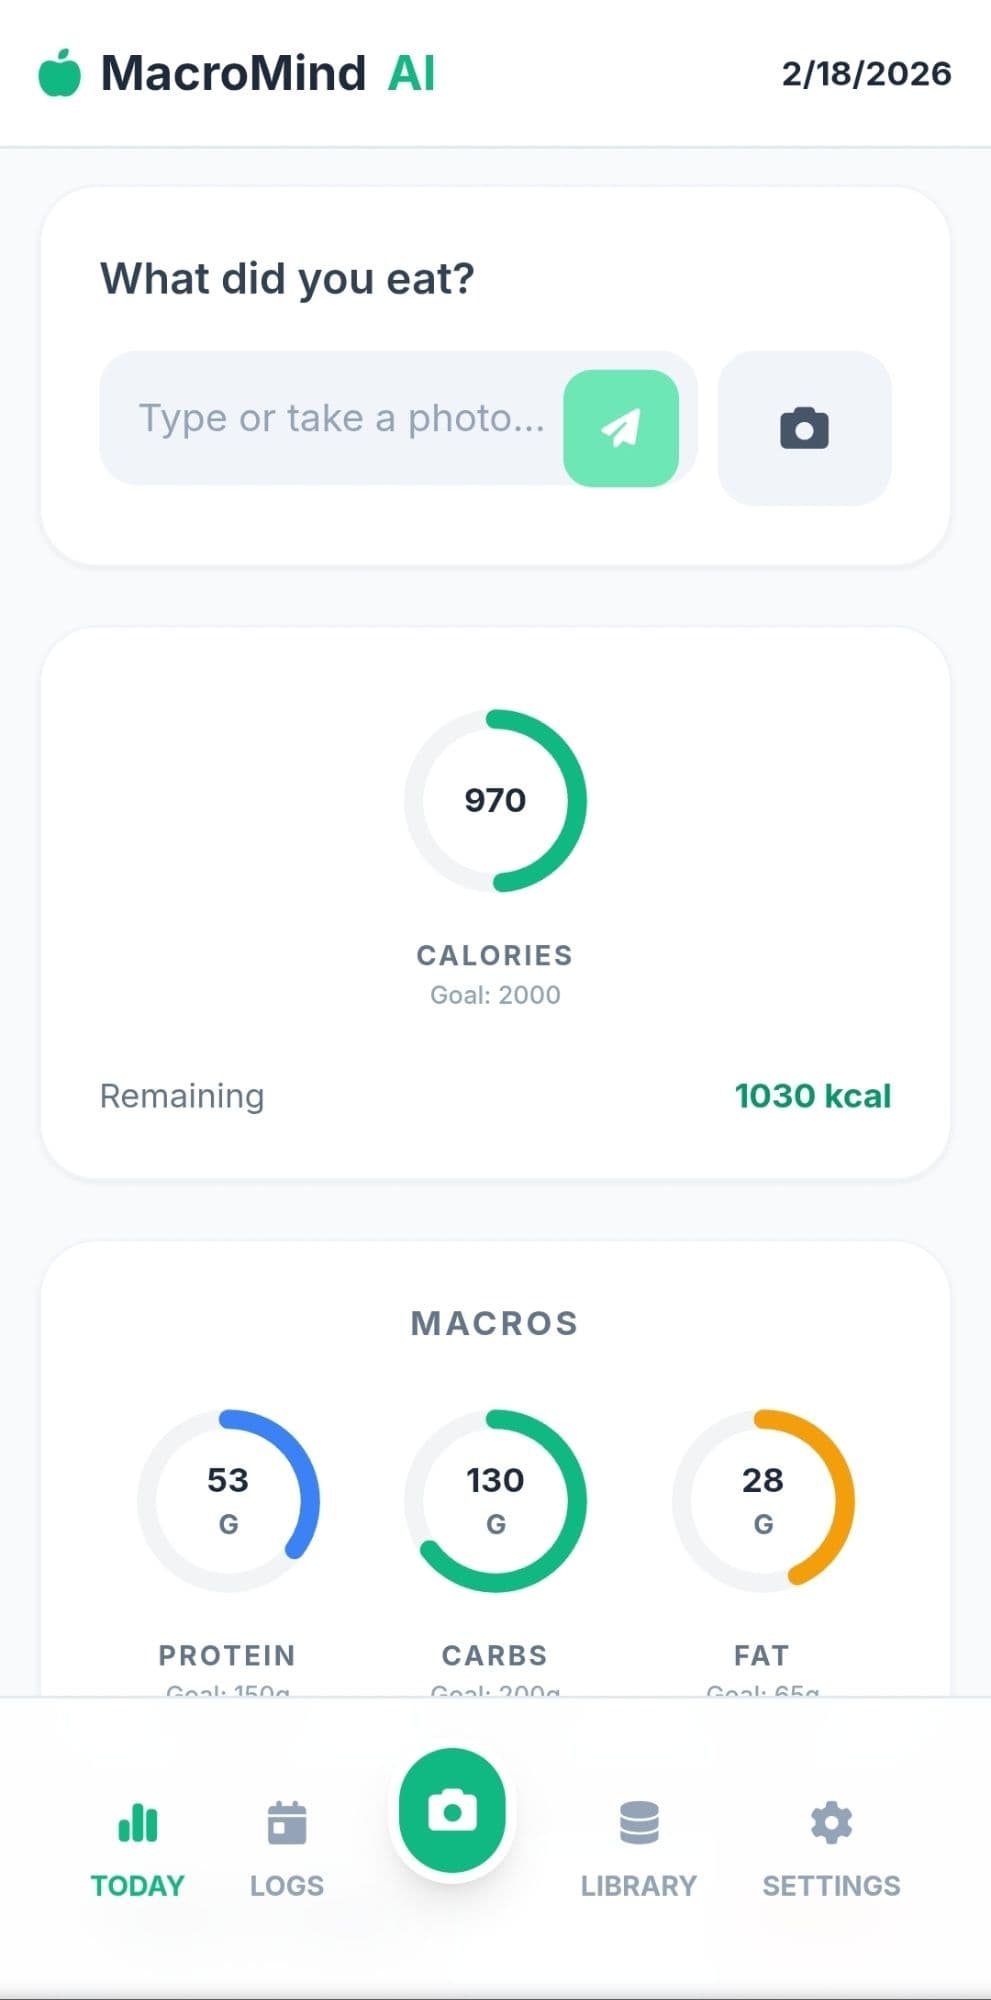991x2000 pixels.
Task: Click the 'Type or take a photo' field
Action: [x=340, y=418]
